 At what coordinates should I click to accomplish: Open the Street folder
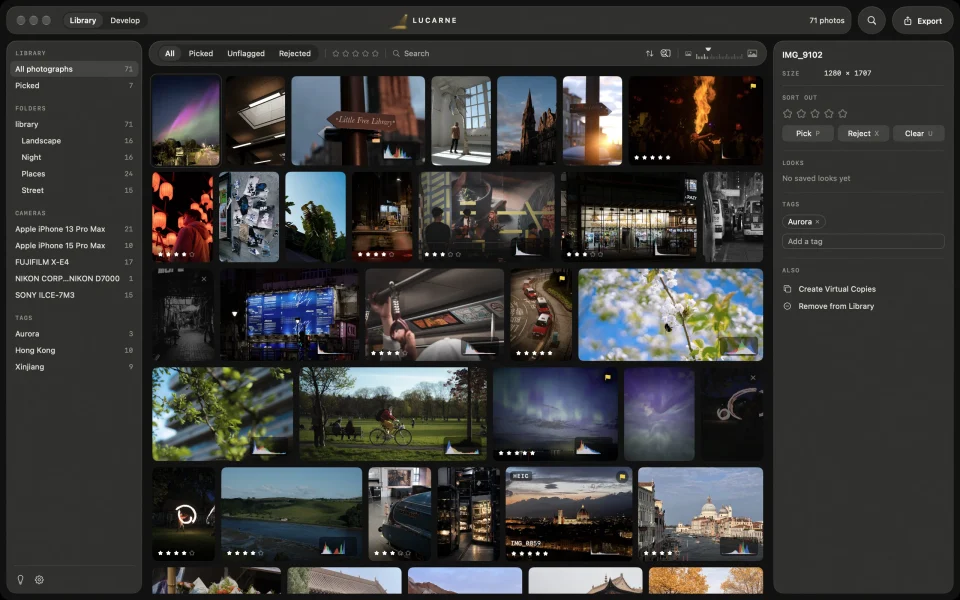74,190
